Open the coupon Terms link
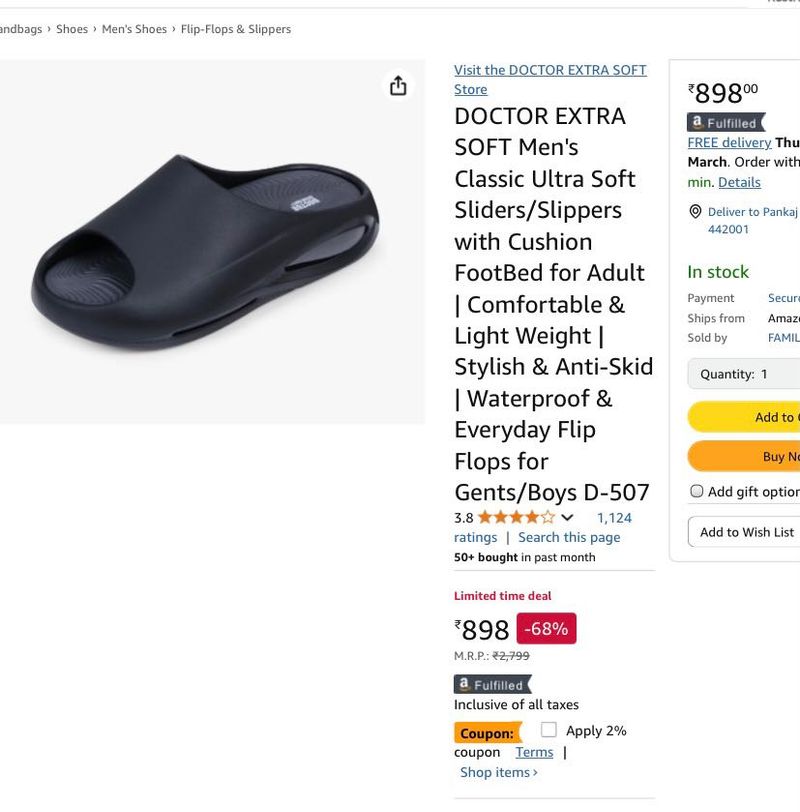 tap(534, 752)
